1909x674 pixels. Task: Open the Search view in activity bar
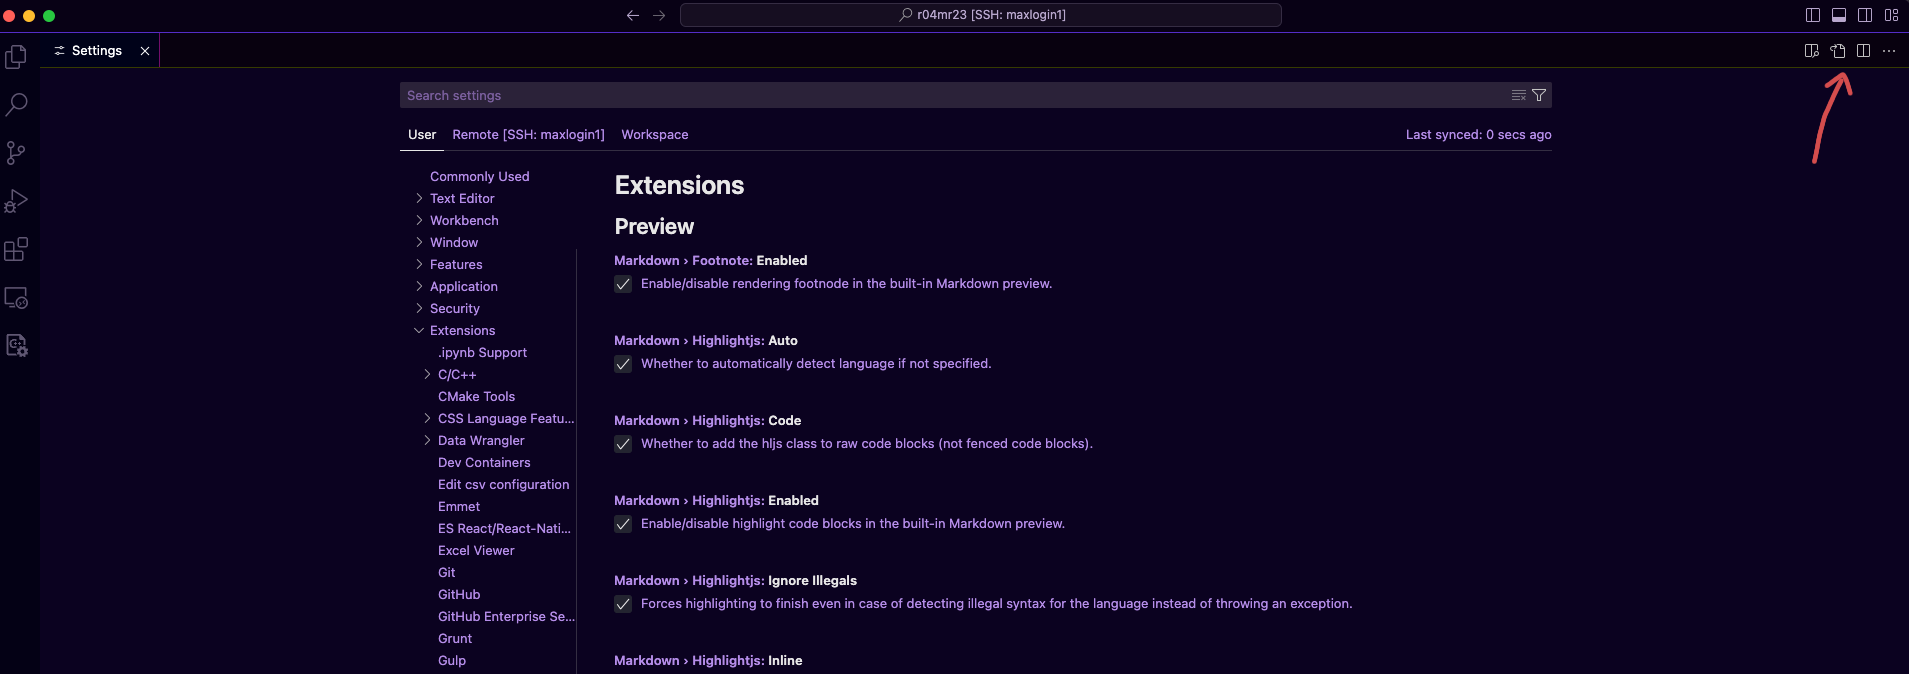(16, 104)
